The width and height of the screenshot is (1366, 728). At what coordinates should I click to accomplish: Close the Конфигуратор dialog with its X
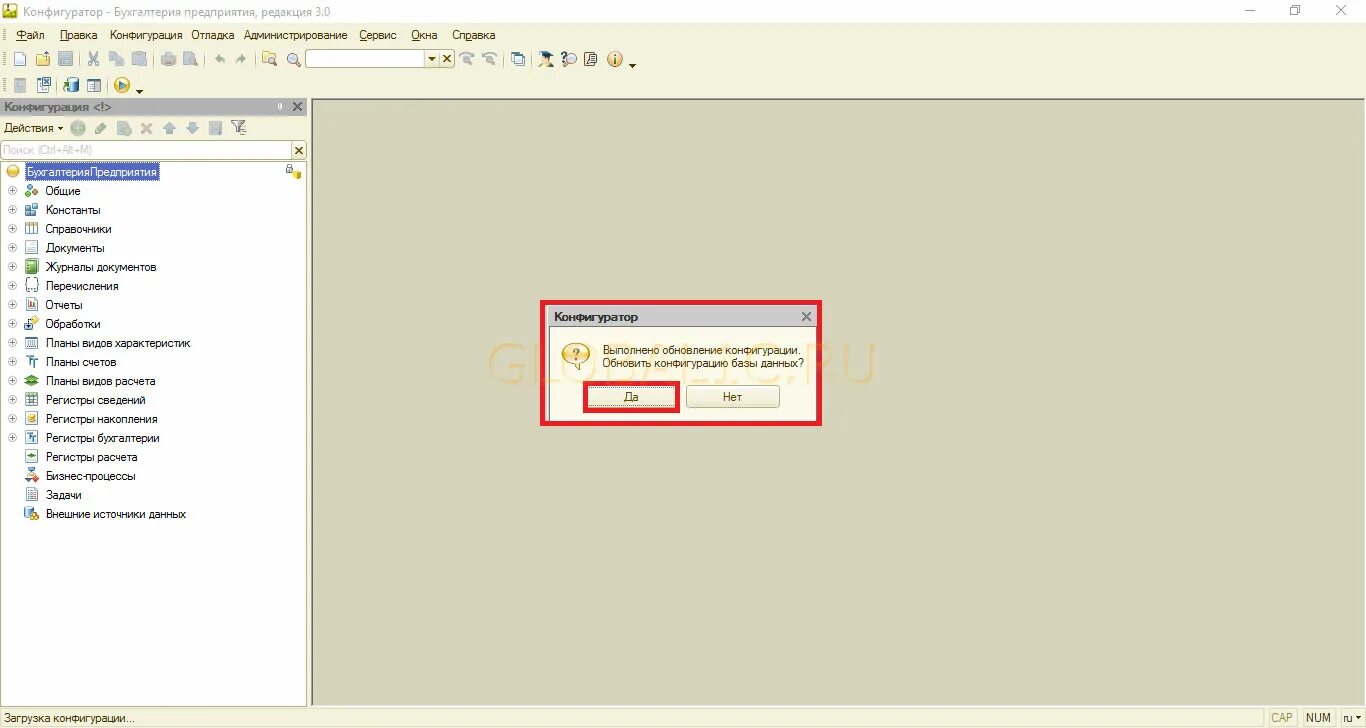coord(806,317)
